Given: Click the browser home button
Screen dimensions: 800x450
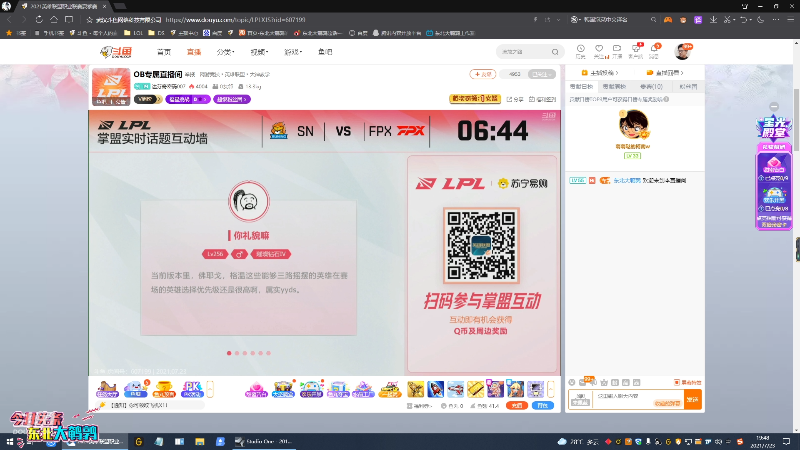Looking at the screenshot, I should (x=54, y=19).
